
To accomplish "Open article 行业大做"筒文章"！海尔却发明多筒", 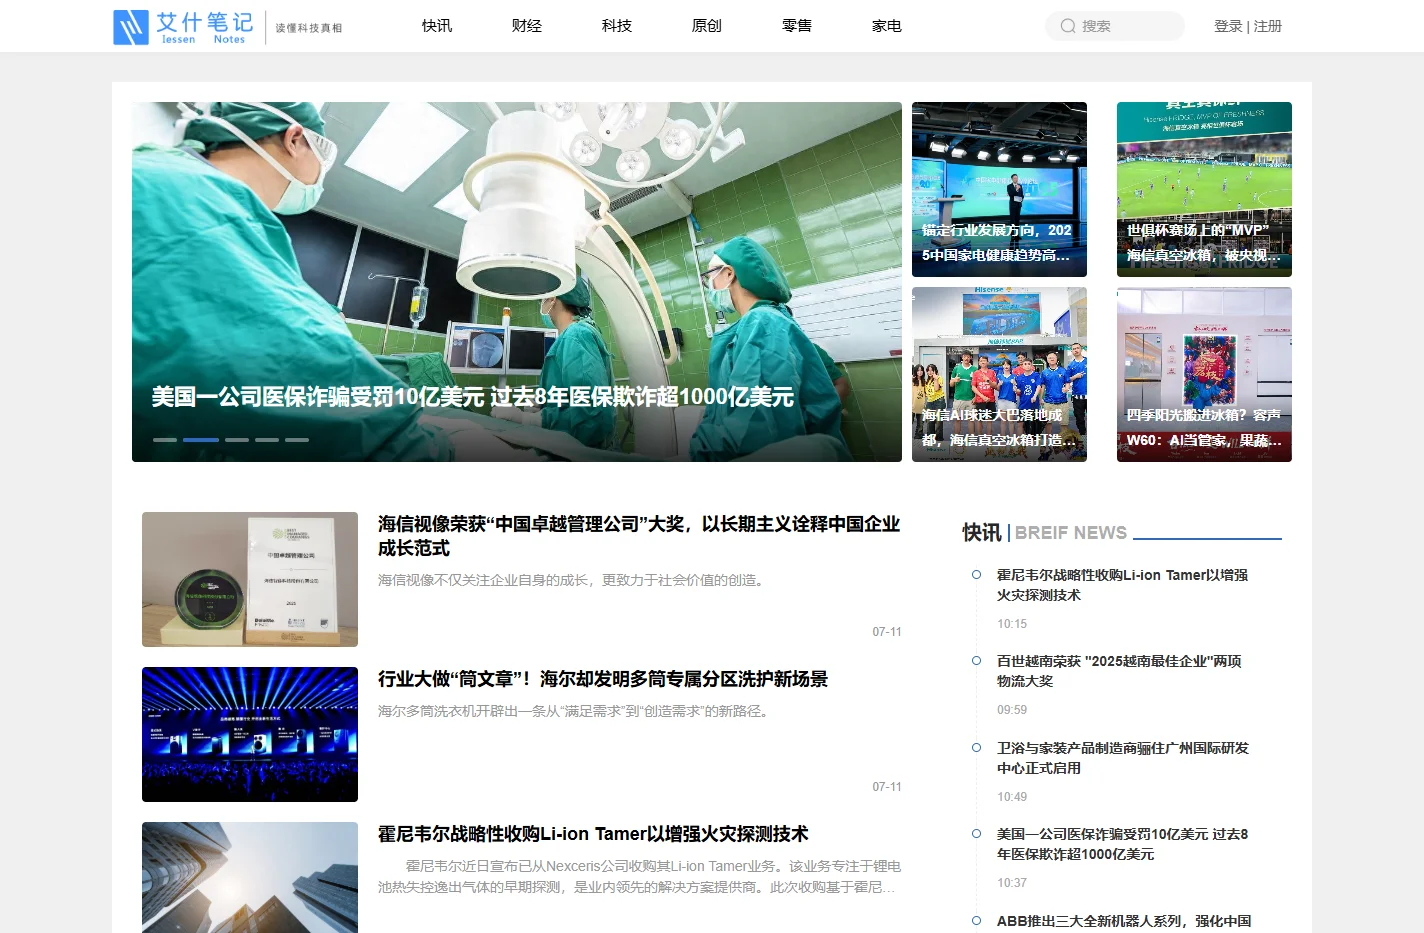I will pos(603,679).
